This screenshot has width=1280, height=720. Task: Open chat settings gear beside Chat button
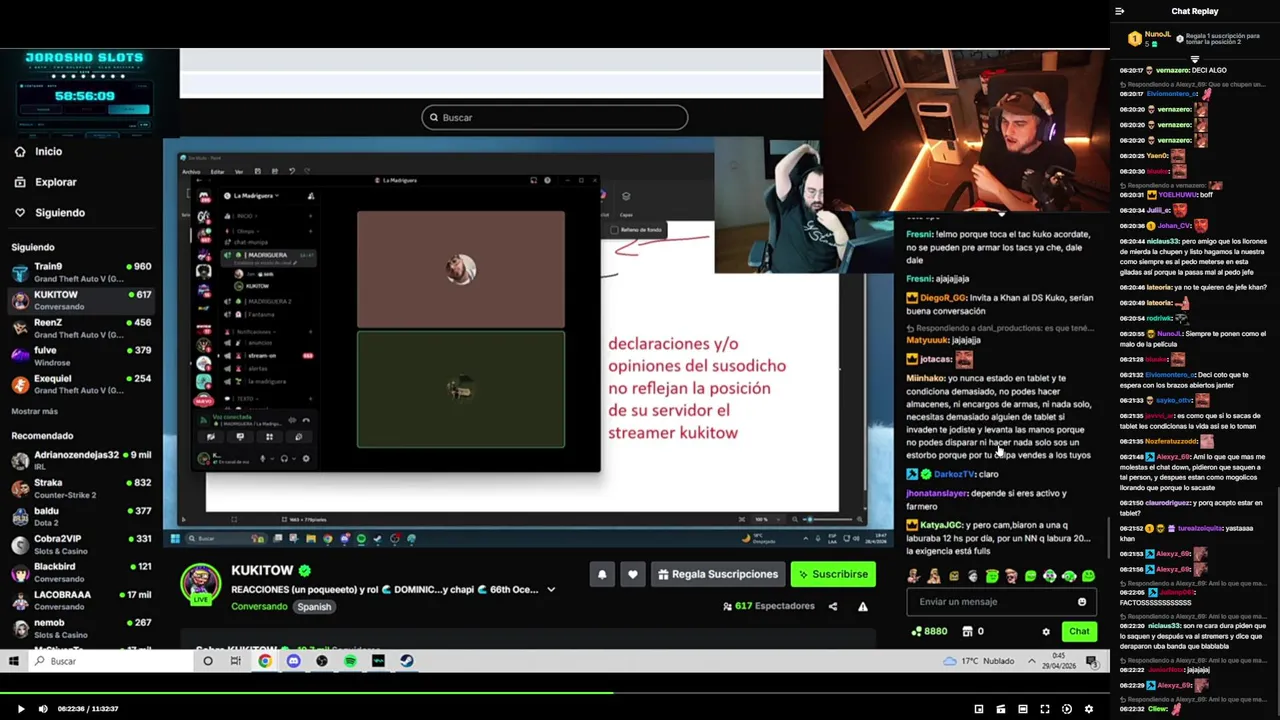[1046, 632]
